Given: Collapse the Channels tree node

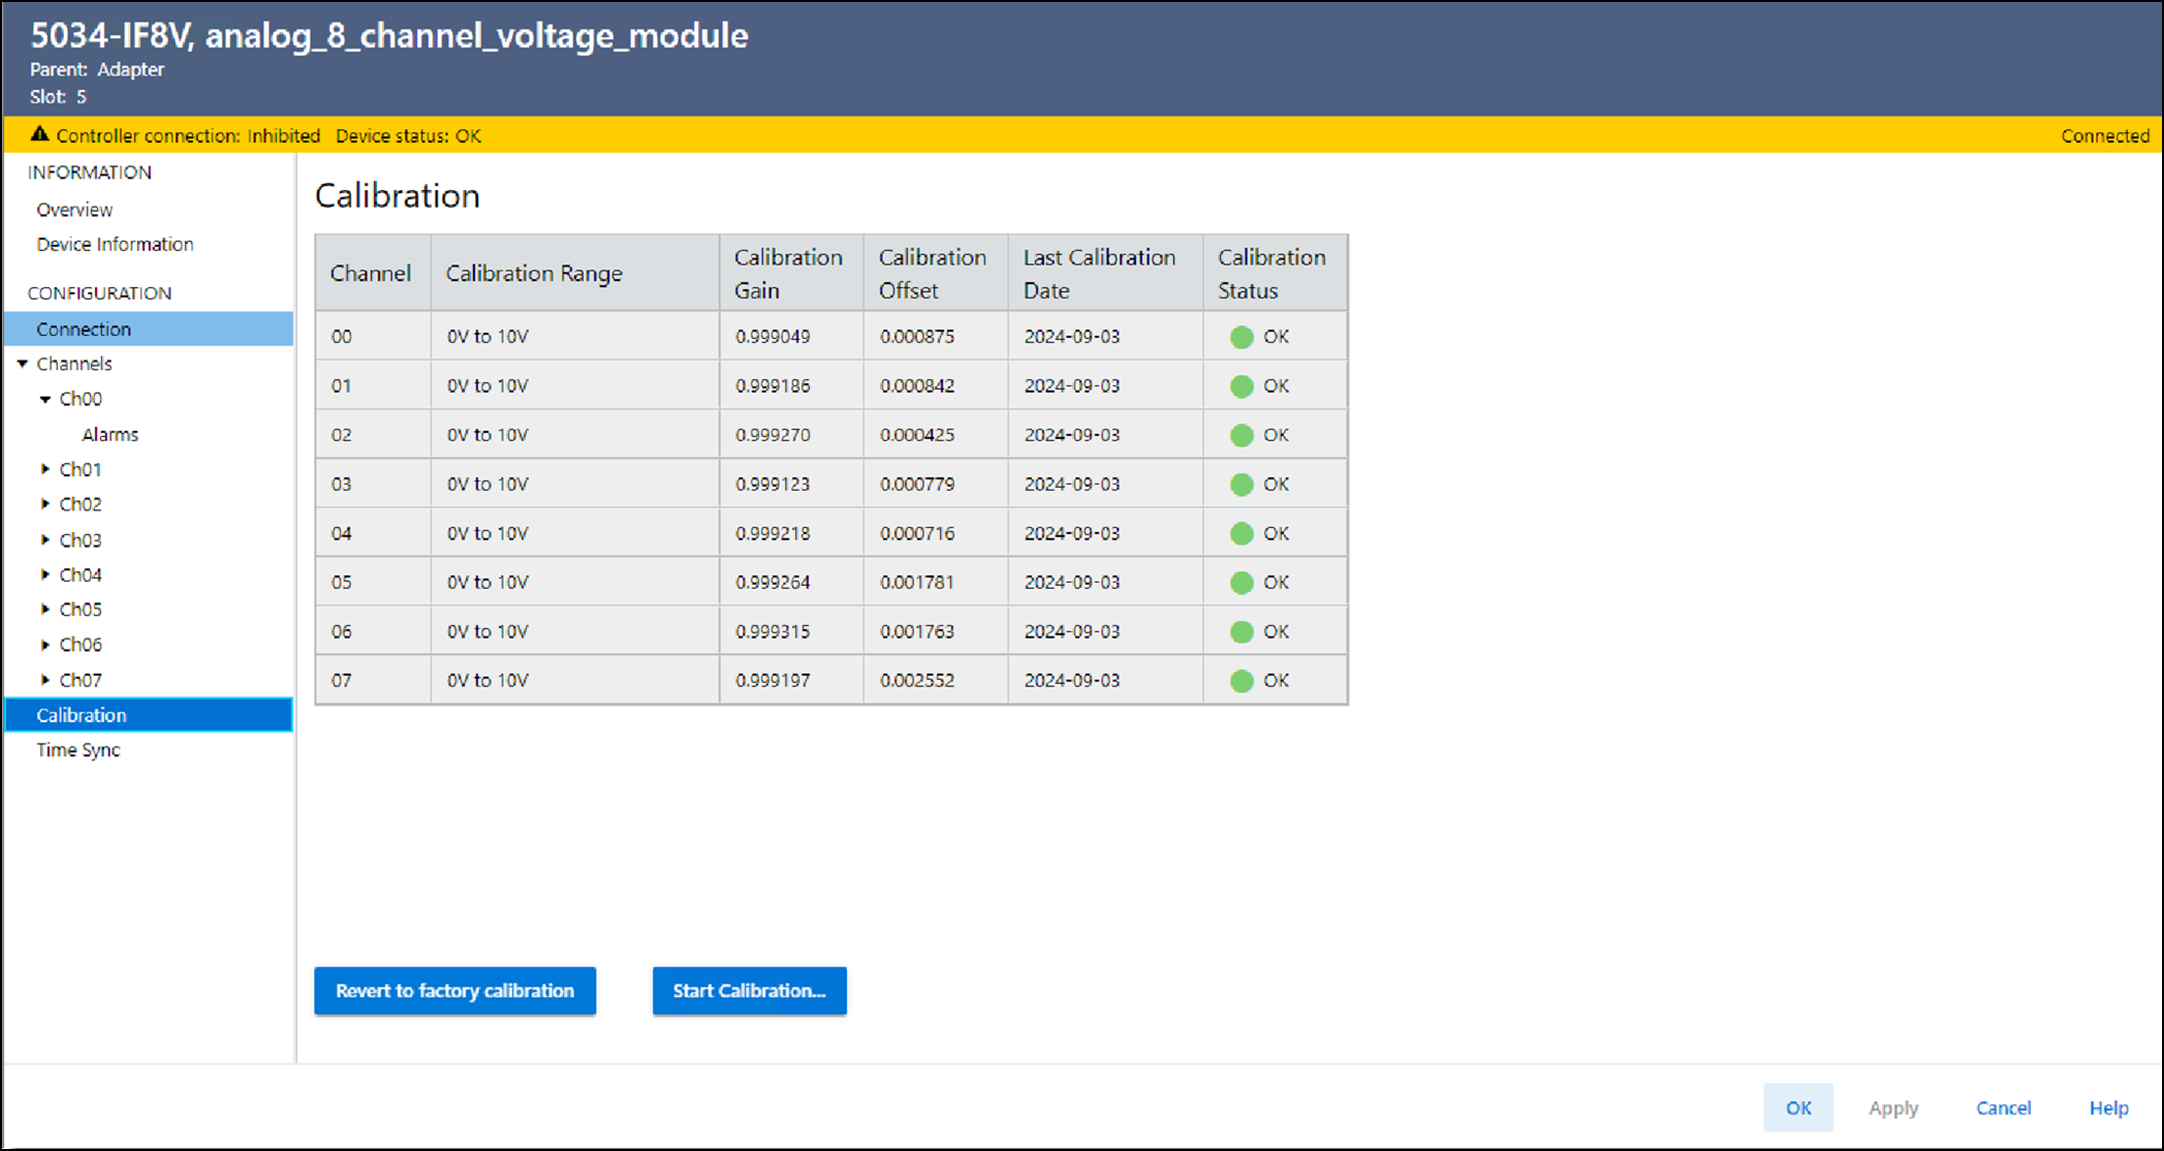Looking at the screenshot, I should (x=22, y=364).
